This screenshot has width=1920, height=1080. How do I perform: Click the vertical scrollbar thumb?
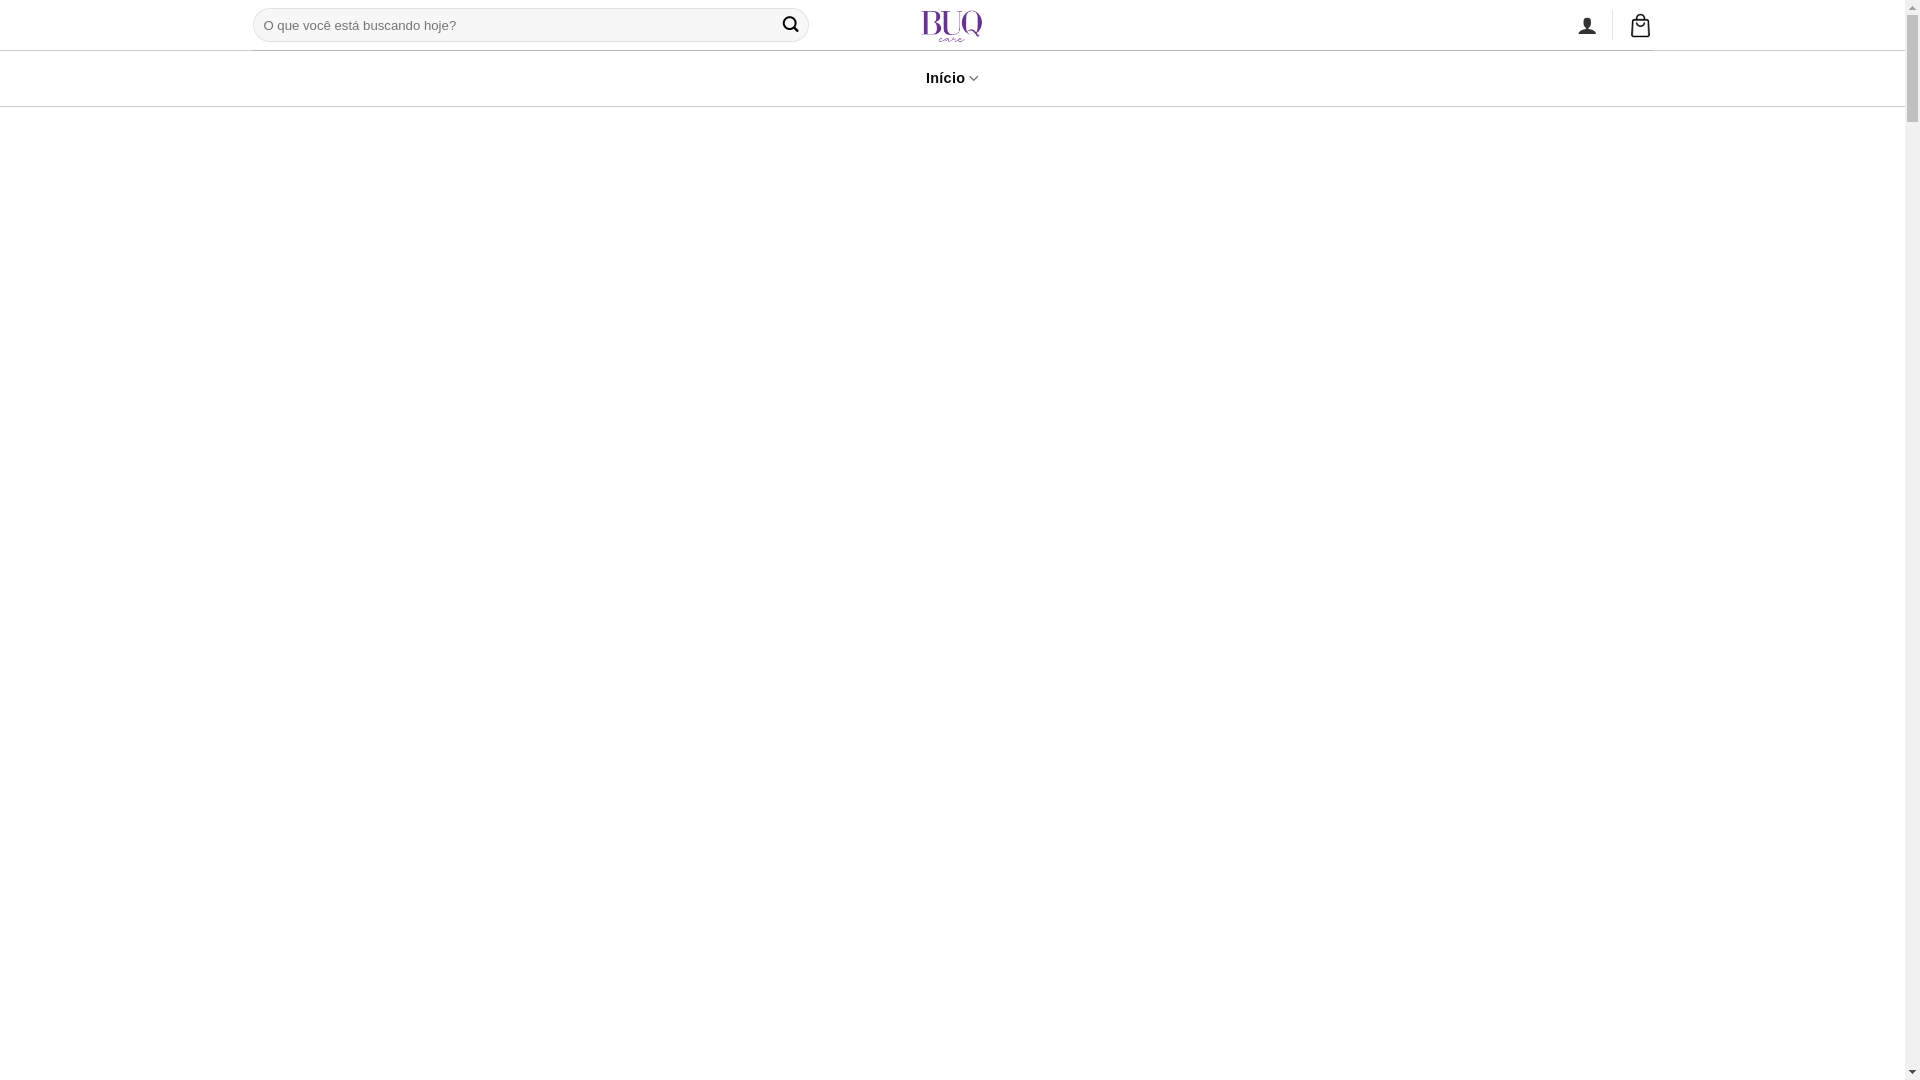(1912, 68)
